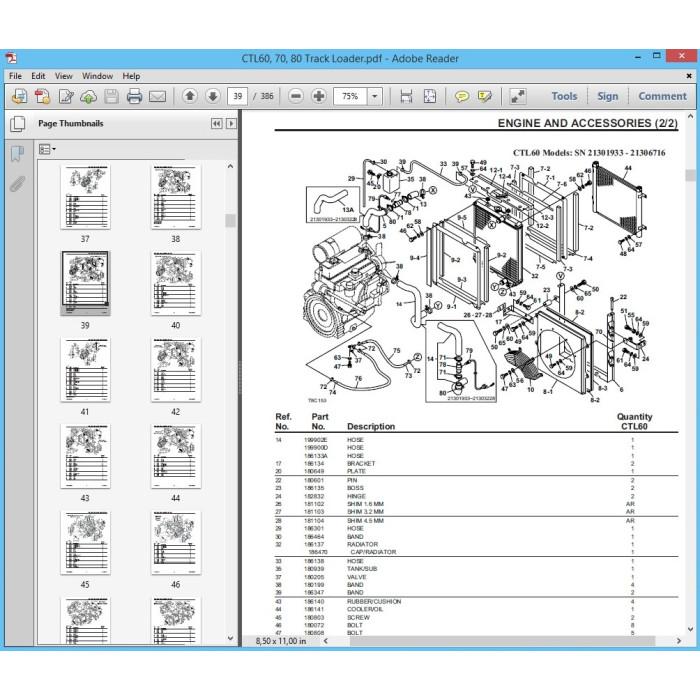Open the Page Thumbnails panel icon
The image size is (700, 700).
(18, 124)
